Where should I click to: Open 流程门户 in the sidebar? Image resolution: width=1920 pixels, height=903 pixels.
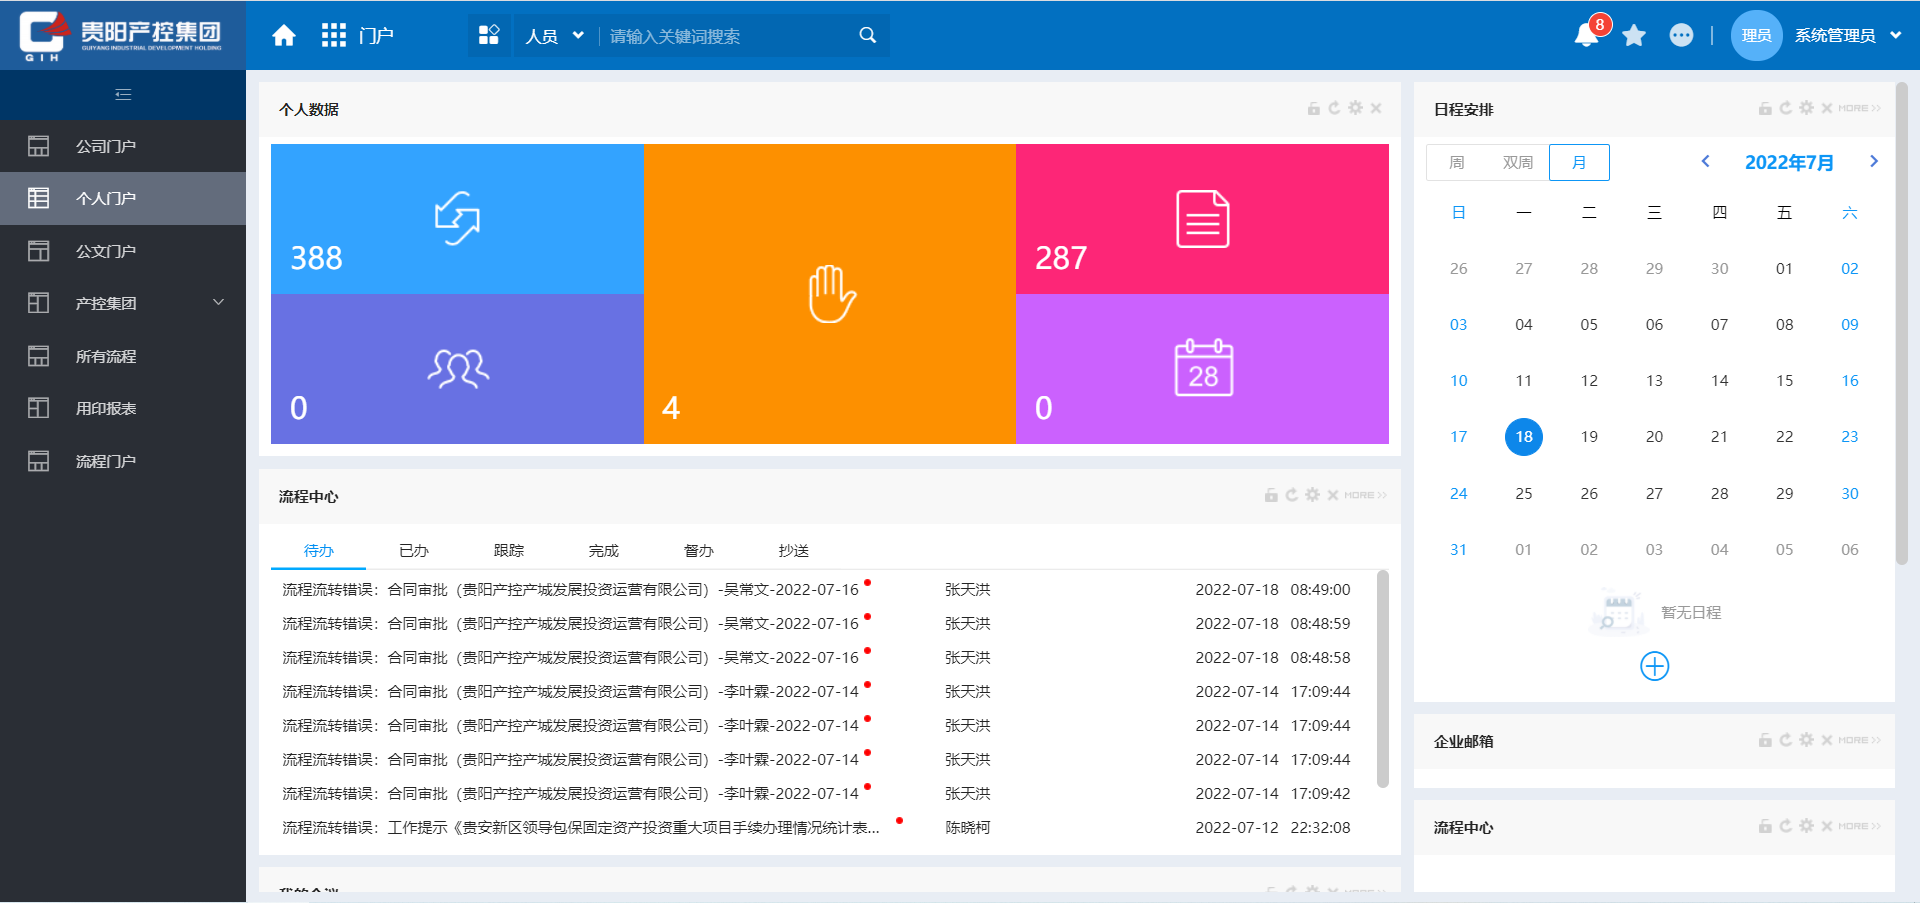point(123,461)
